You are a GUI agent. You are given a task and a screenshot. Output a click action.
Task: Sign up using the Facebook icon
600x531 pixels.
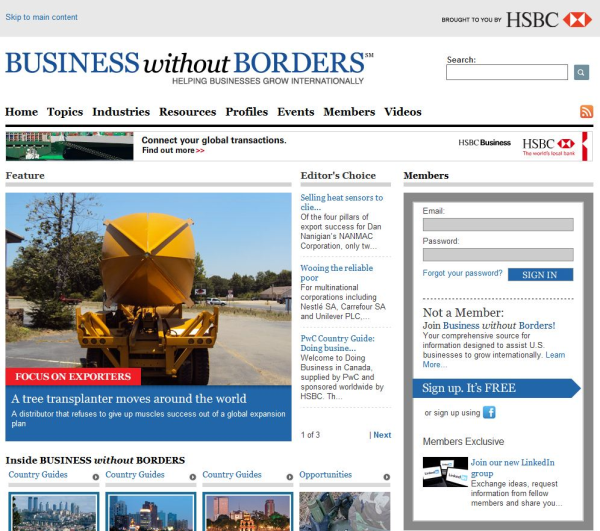pos(489,412)
